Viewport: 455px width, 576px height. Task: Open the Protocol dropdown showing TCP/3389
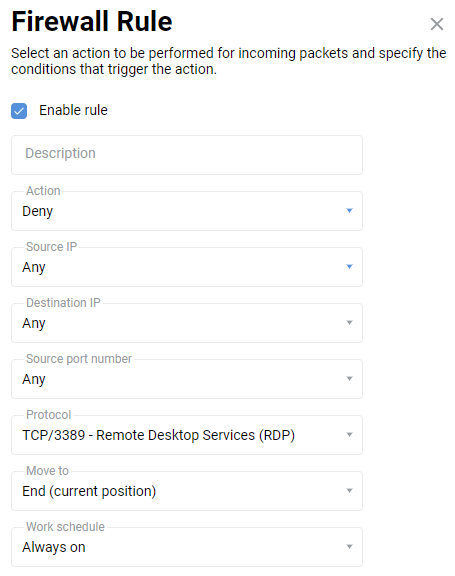187,435
